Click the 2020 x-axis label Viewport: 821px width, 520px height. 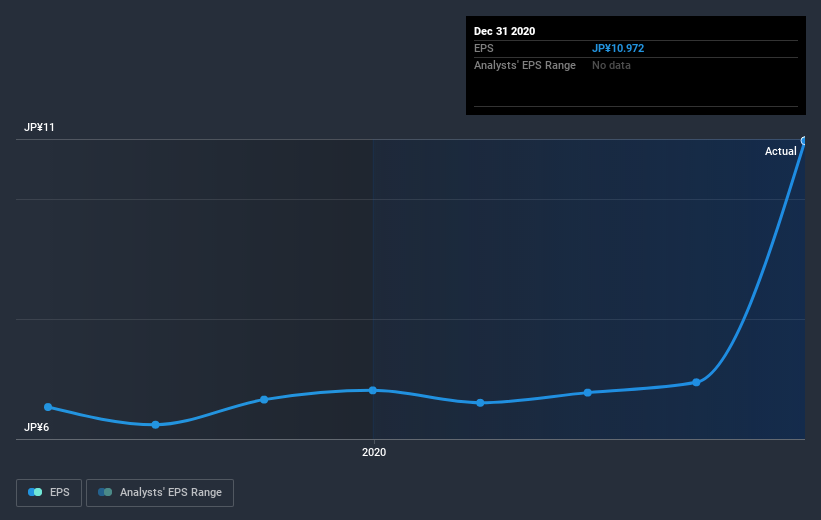point(374,452)
